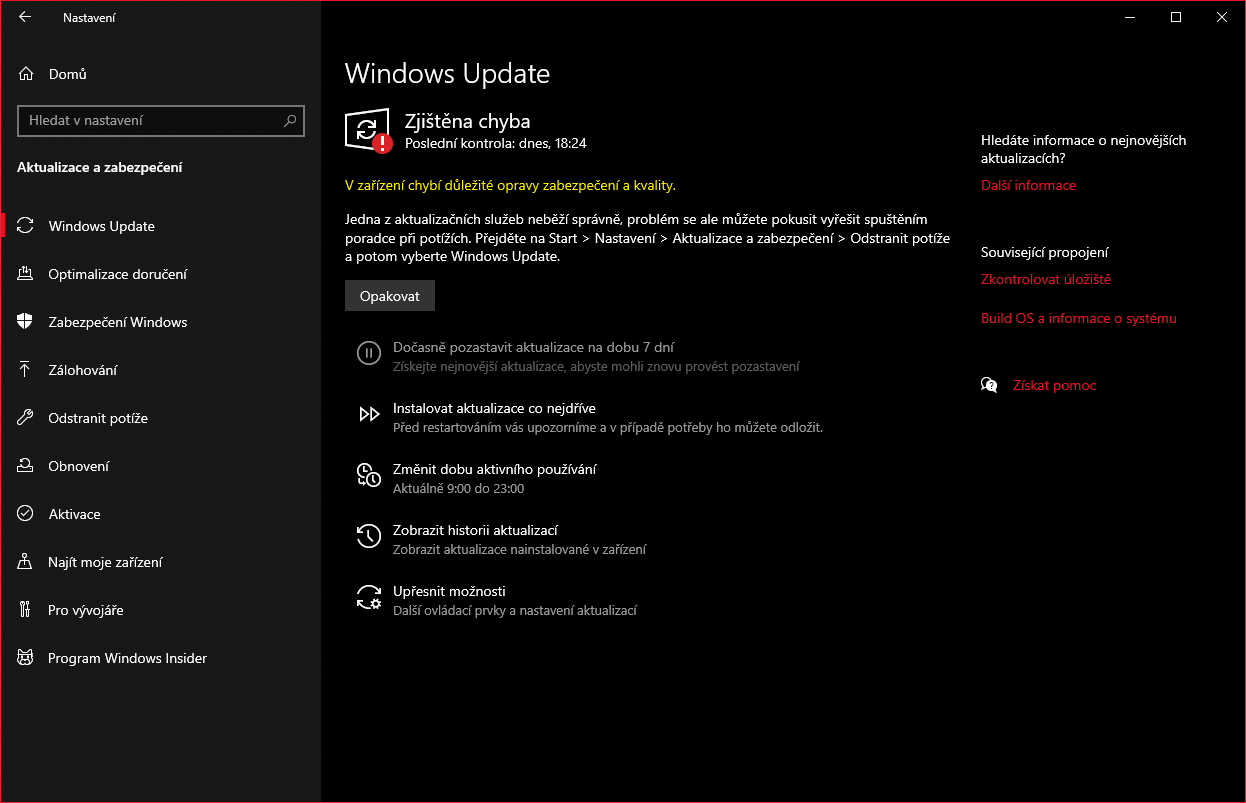Click the back arrow in the Nastavení header

click(25, 17)
